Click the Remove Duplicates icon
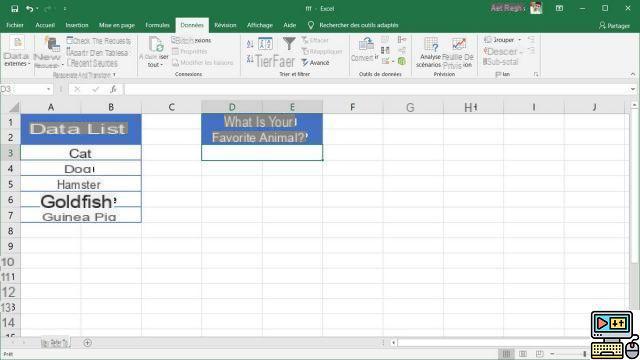 pyautogui.click(x=385, y=50)
